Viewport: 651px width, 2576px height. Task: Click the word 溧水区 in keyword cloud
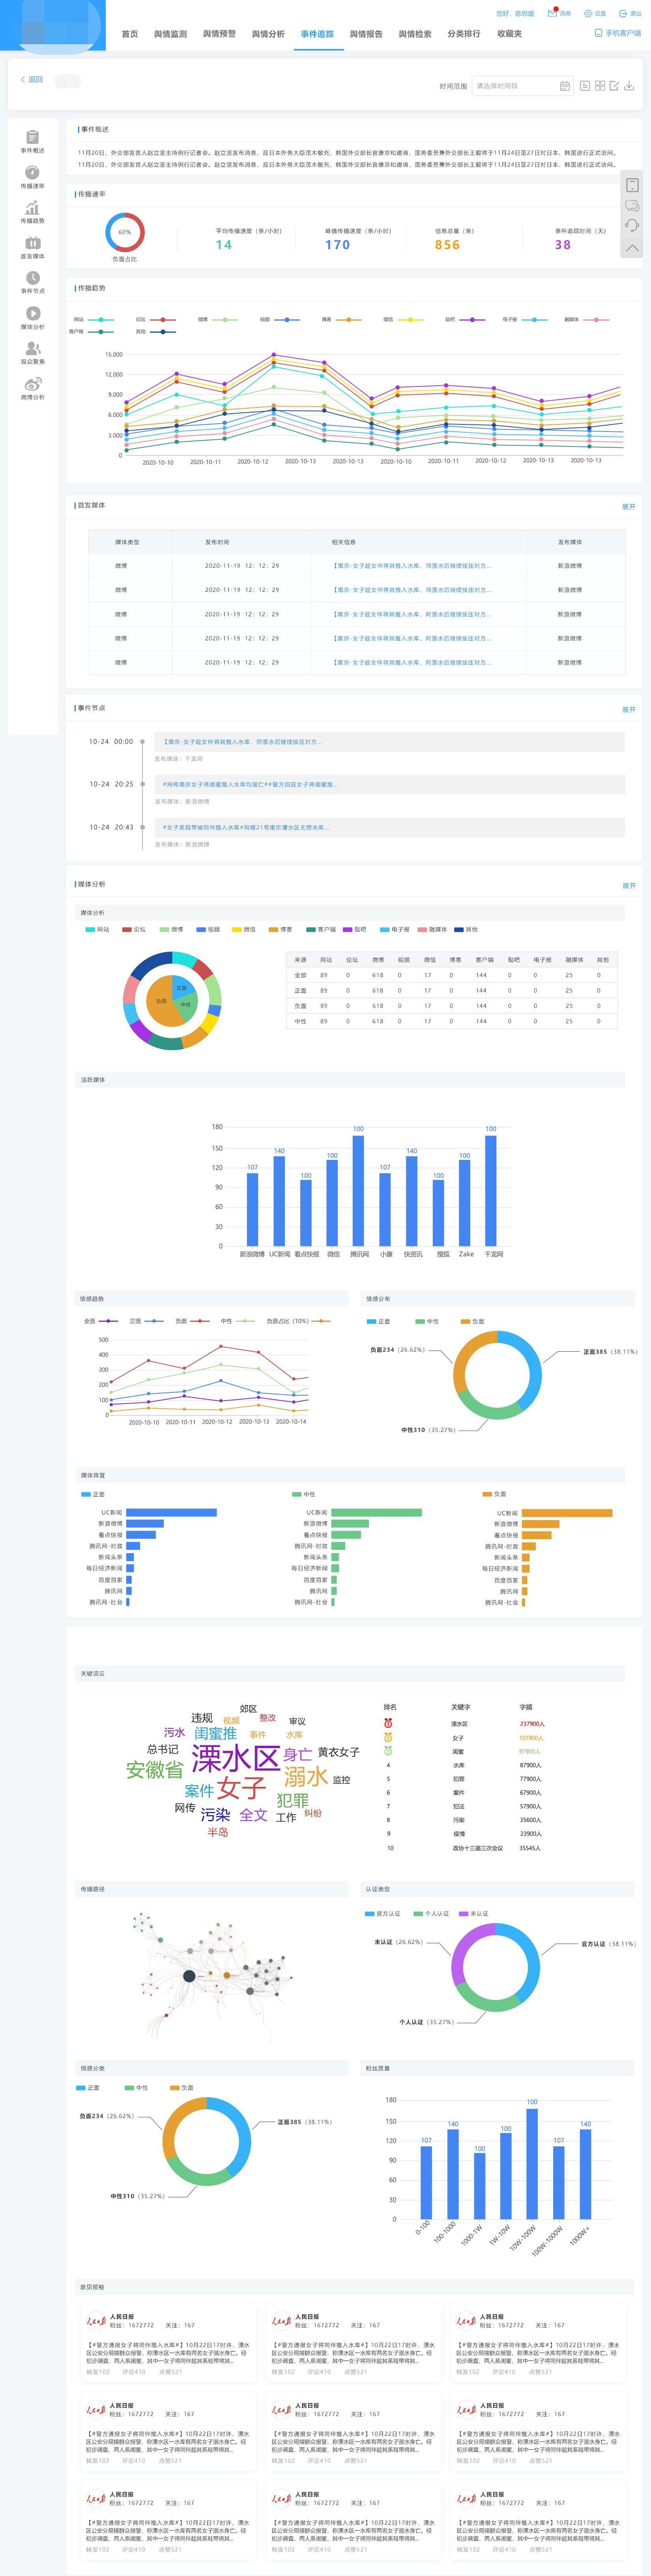pos(236,1759)
